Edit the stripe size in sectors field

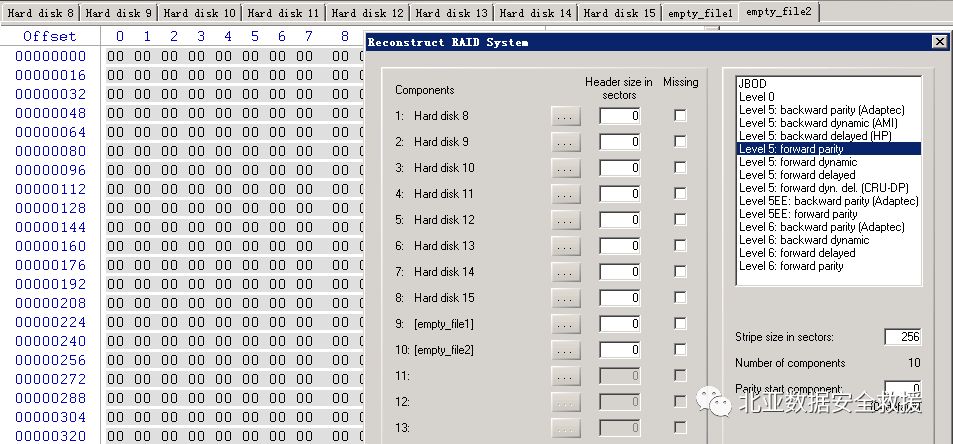coord(903,336)
